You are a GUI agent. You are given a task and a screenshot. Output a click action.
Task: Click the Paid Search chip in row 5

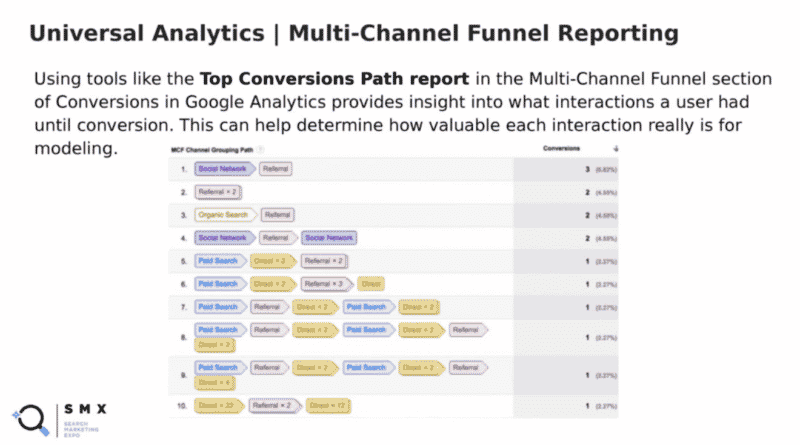[220, 261]
